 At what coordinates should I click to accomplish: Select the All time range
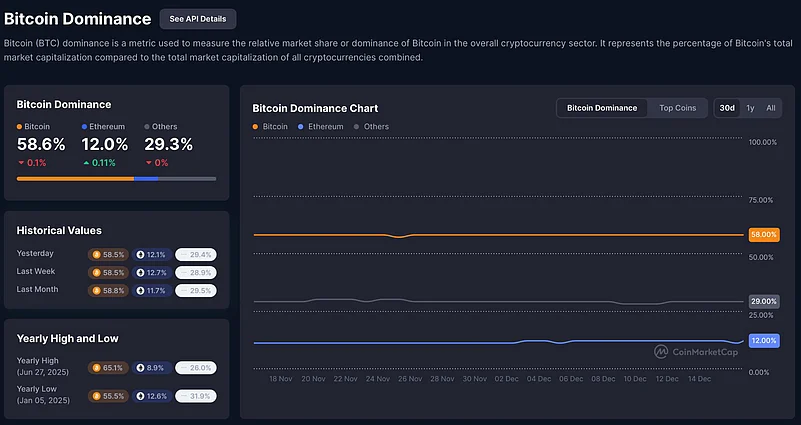click(770, 108)
